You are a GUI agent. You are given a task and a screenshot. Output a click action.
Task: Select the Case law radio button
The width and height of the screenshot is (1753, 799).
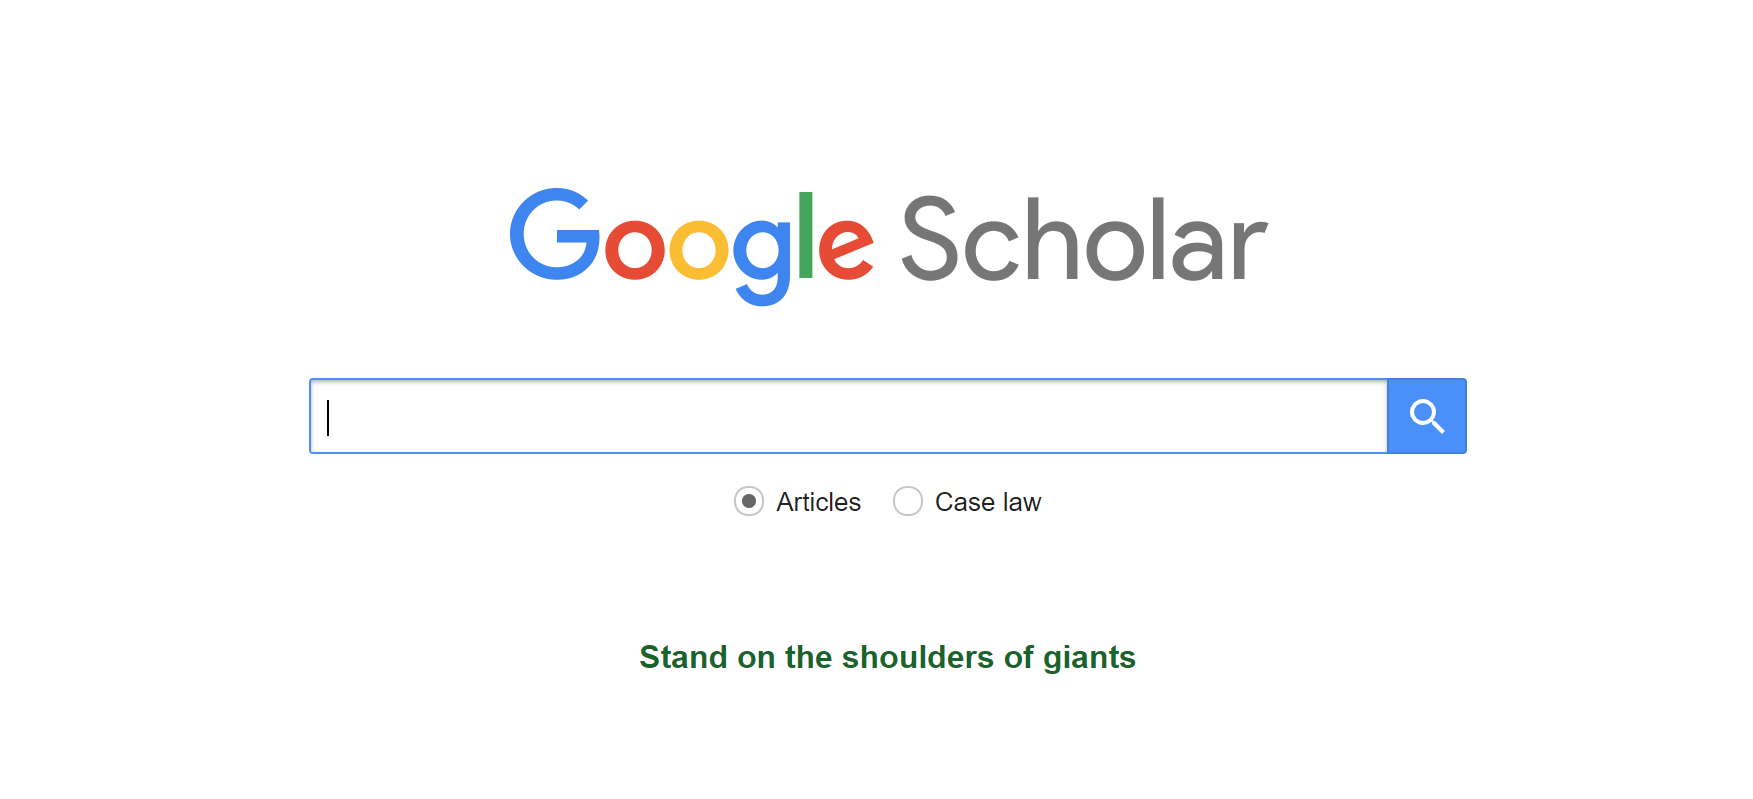pos(908,501)
